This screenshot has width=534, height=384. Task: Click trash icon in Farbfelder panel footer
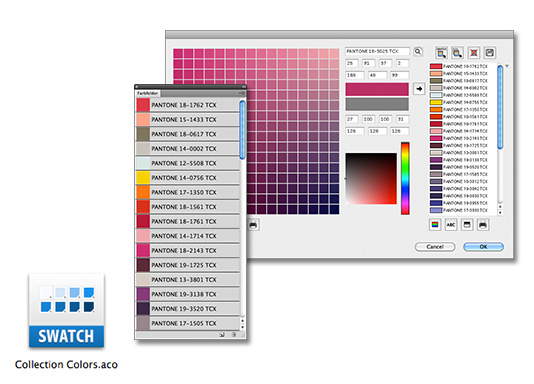pyautogui.click(x=234, y=335)
